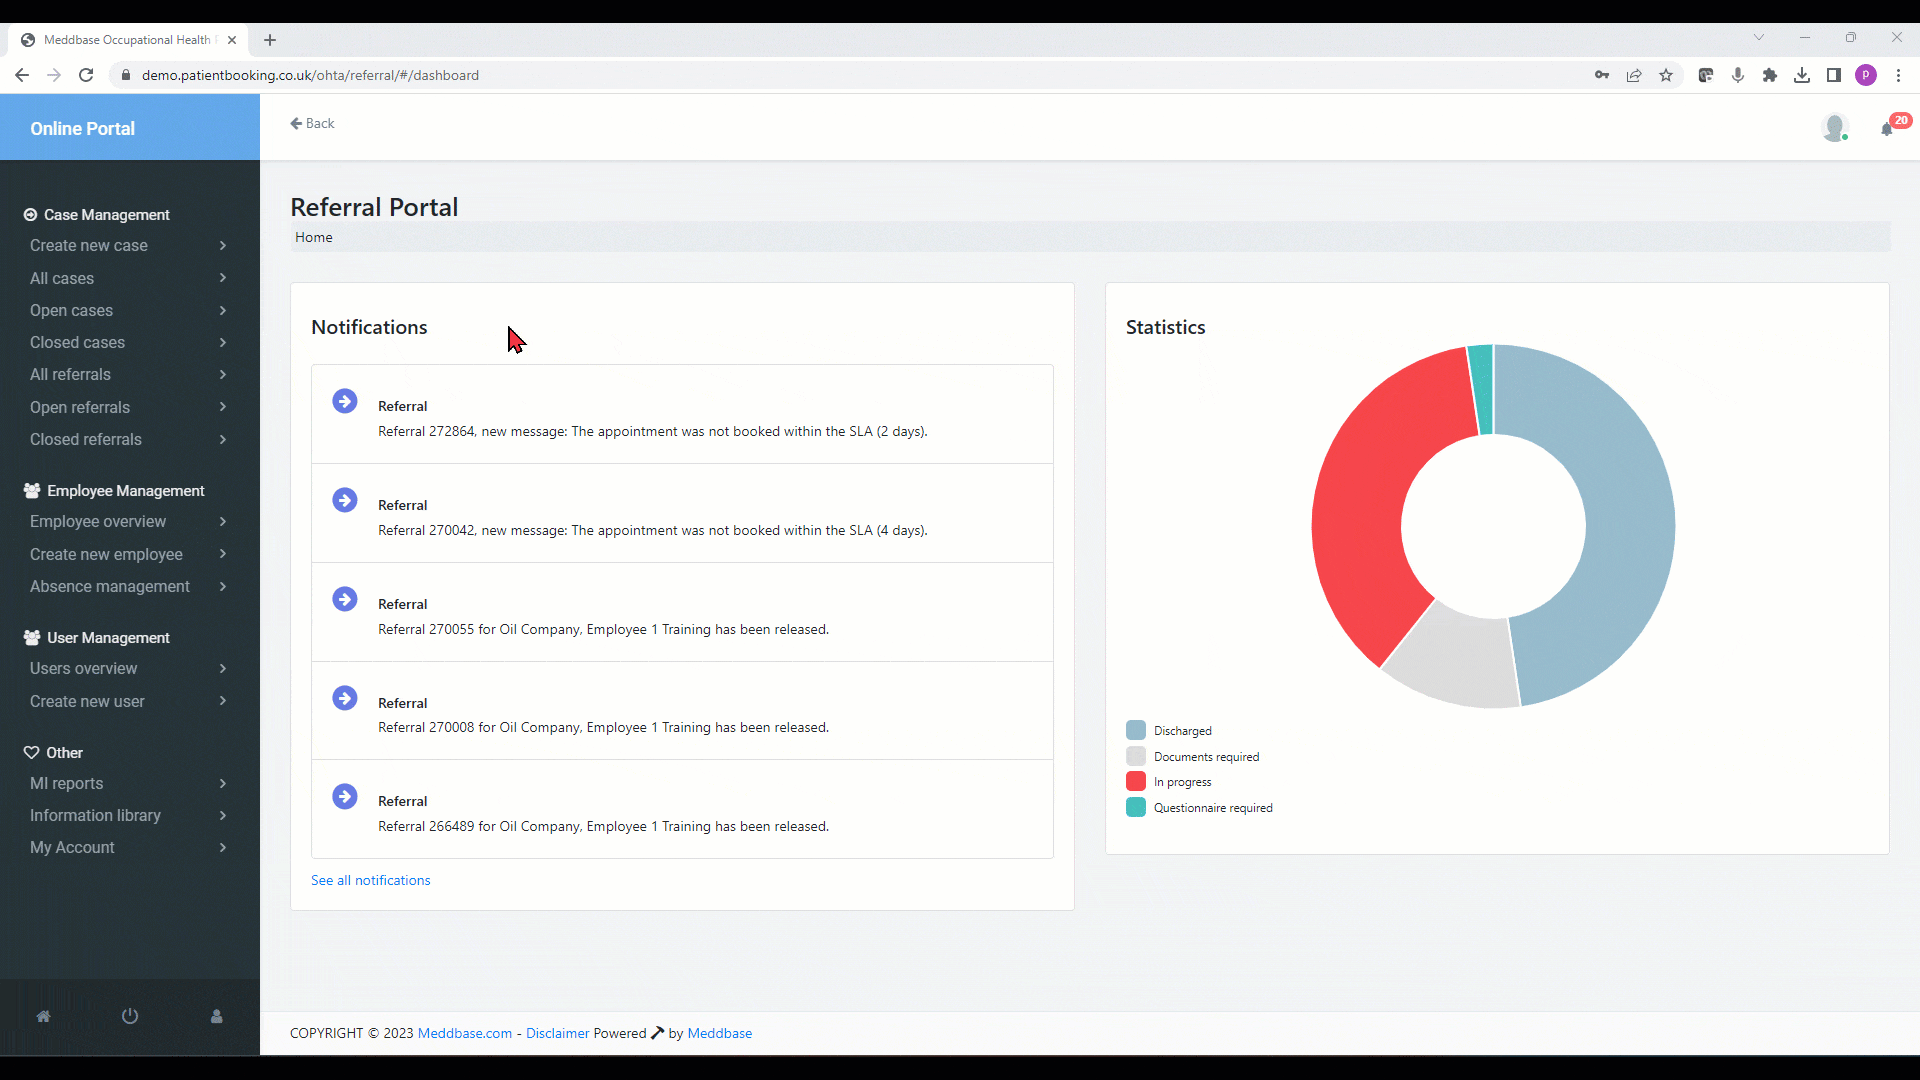
Task: Bookmark this page with star icon
Action: [1666, 75]
